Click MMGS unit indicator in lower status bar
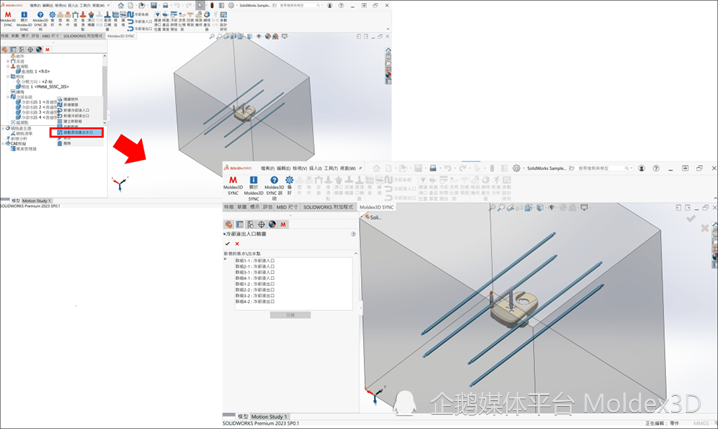 pos(700,424)
